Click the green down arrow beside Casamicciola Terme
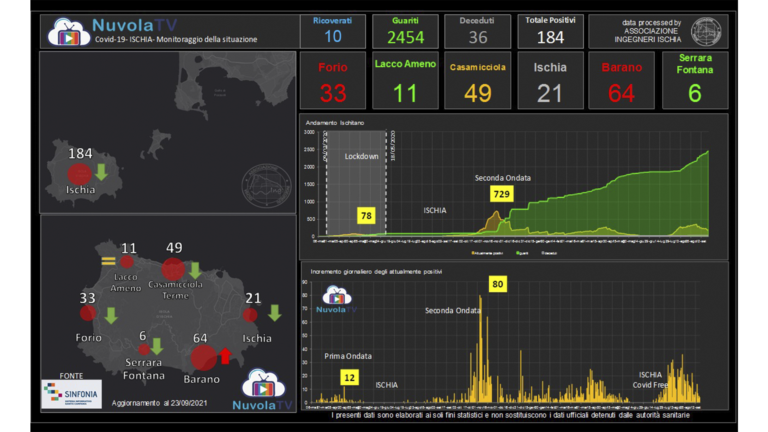The height and width of the screenshot is (432, 768). point(195,271)
